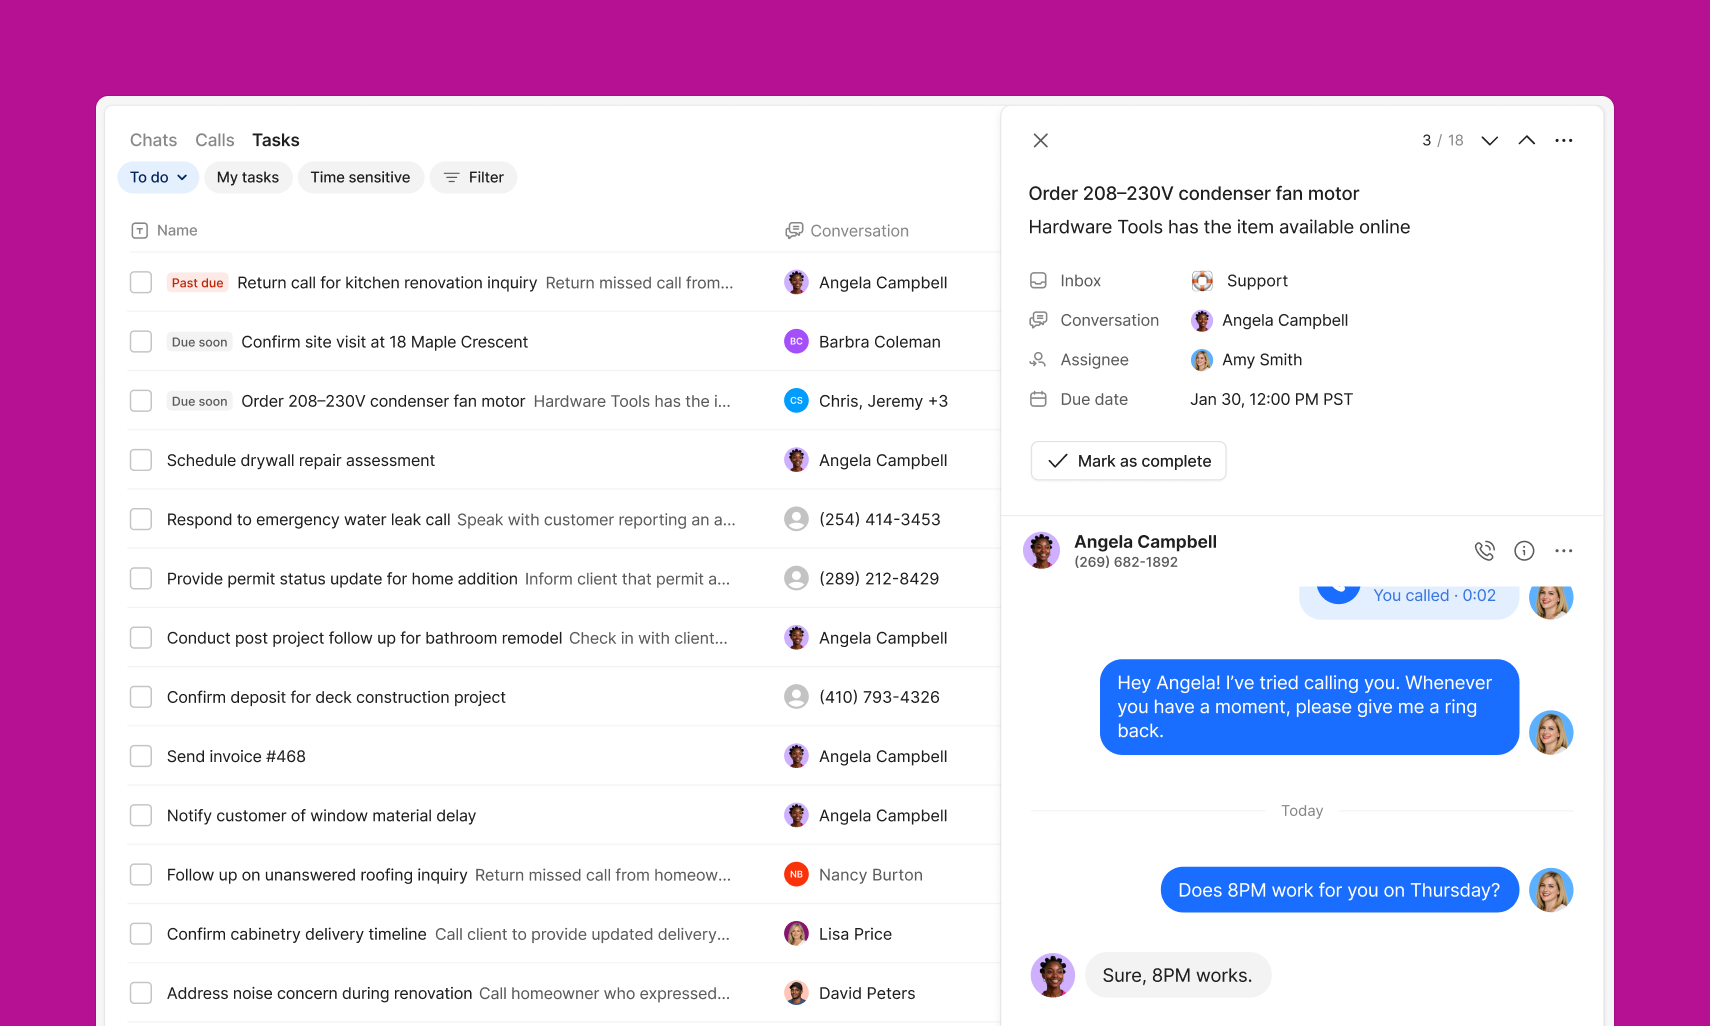This screenshot has height=1026, width=1710.
Task: Open contact info icon for Angela Campbell
Action: click(x=1524, y=550)
